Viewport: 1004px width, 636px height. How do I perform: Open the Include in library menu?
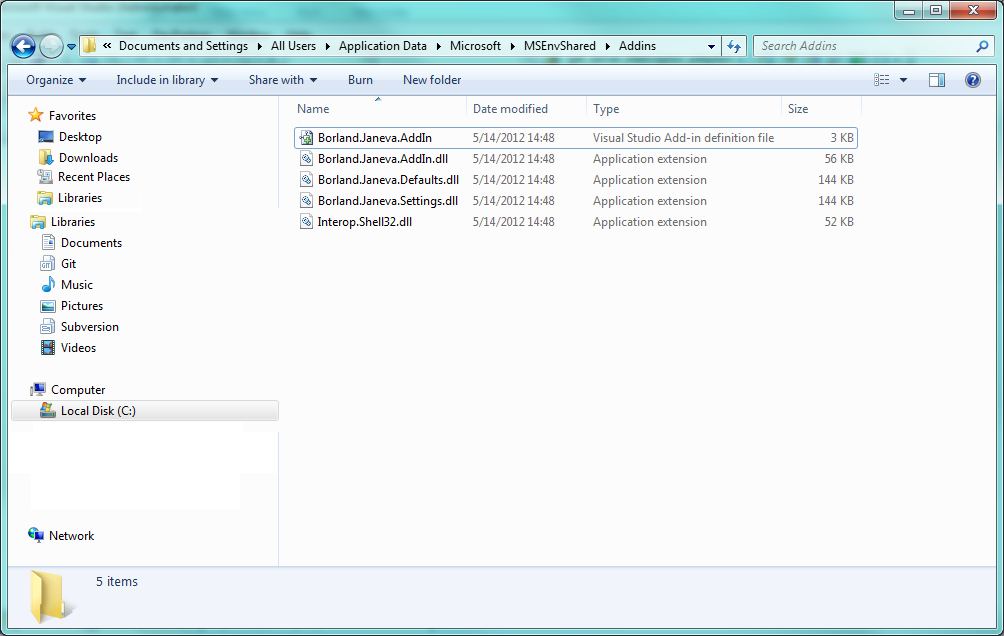pyautogui.click(x=167, y=80)
